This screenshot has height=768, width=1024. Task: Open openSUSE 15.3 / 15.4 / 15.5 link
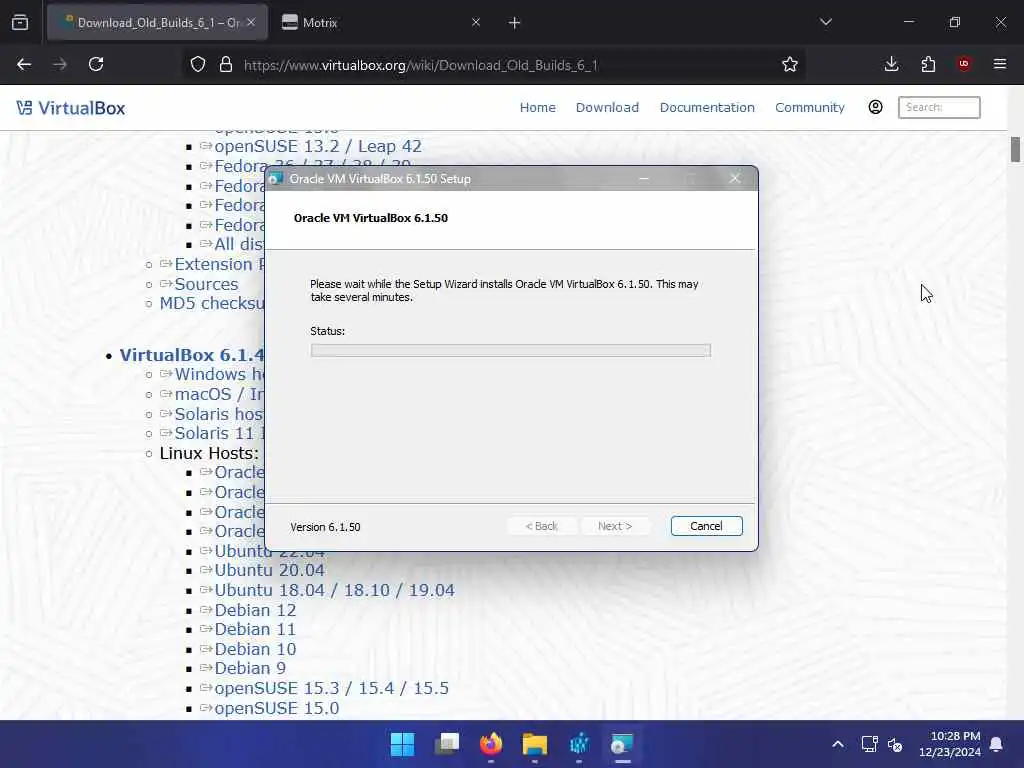click(332, 688)
